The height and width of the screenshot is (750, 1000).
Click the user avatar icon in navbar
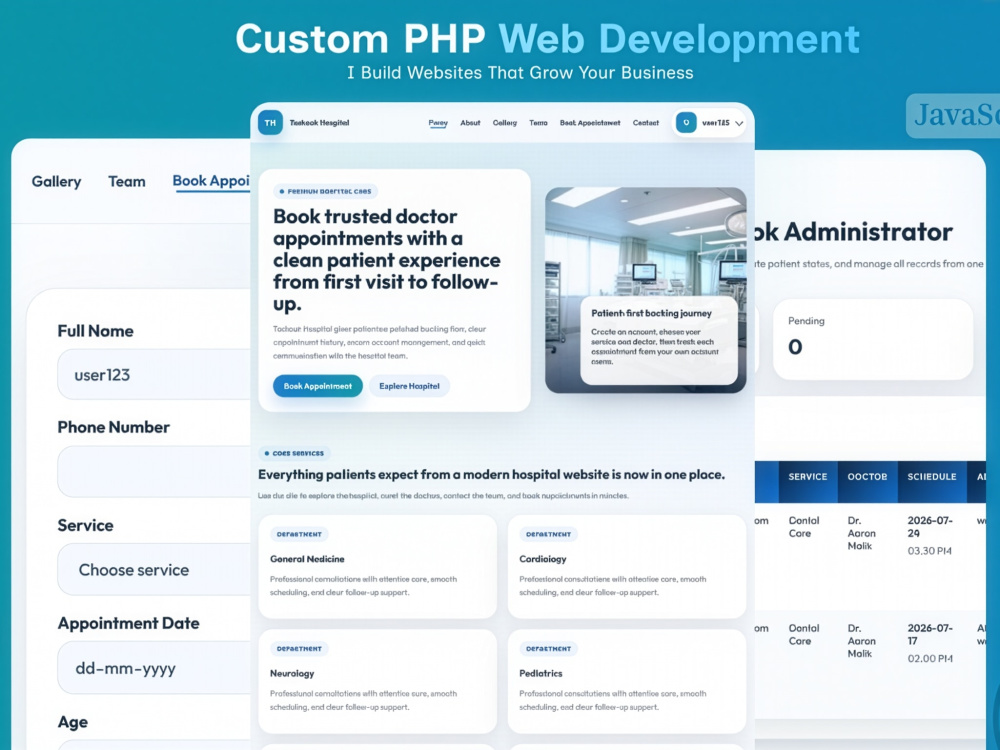click(x=686, y=122)
